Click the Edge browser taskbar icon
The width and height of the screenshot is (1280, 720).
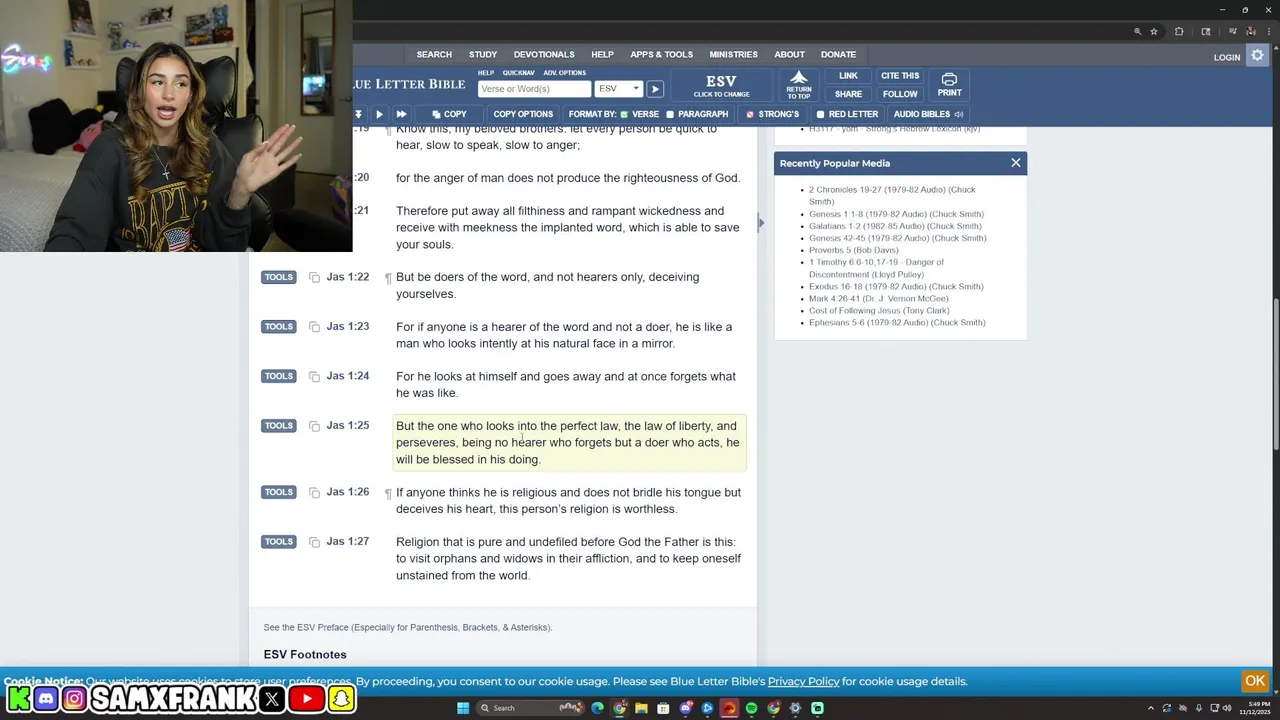pyautogui.click(x=598, y=708)
